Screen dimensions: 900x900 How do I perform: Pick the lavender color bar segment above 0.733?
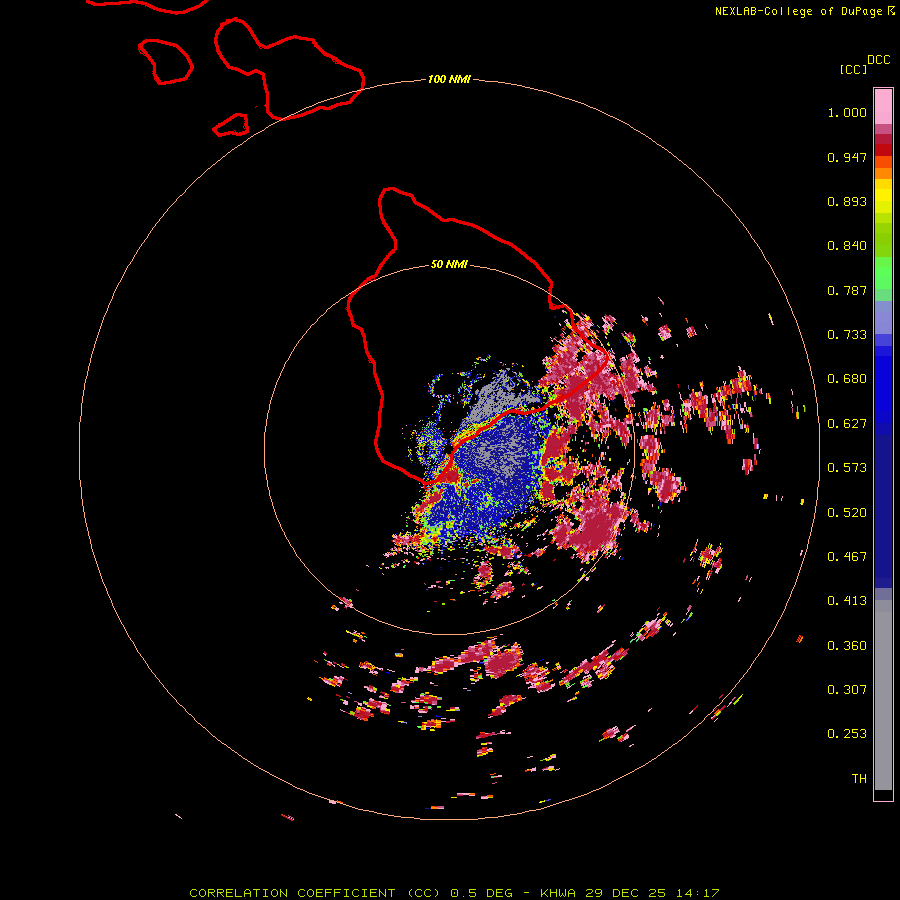[x=883, y=317]
